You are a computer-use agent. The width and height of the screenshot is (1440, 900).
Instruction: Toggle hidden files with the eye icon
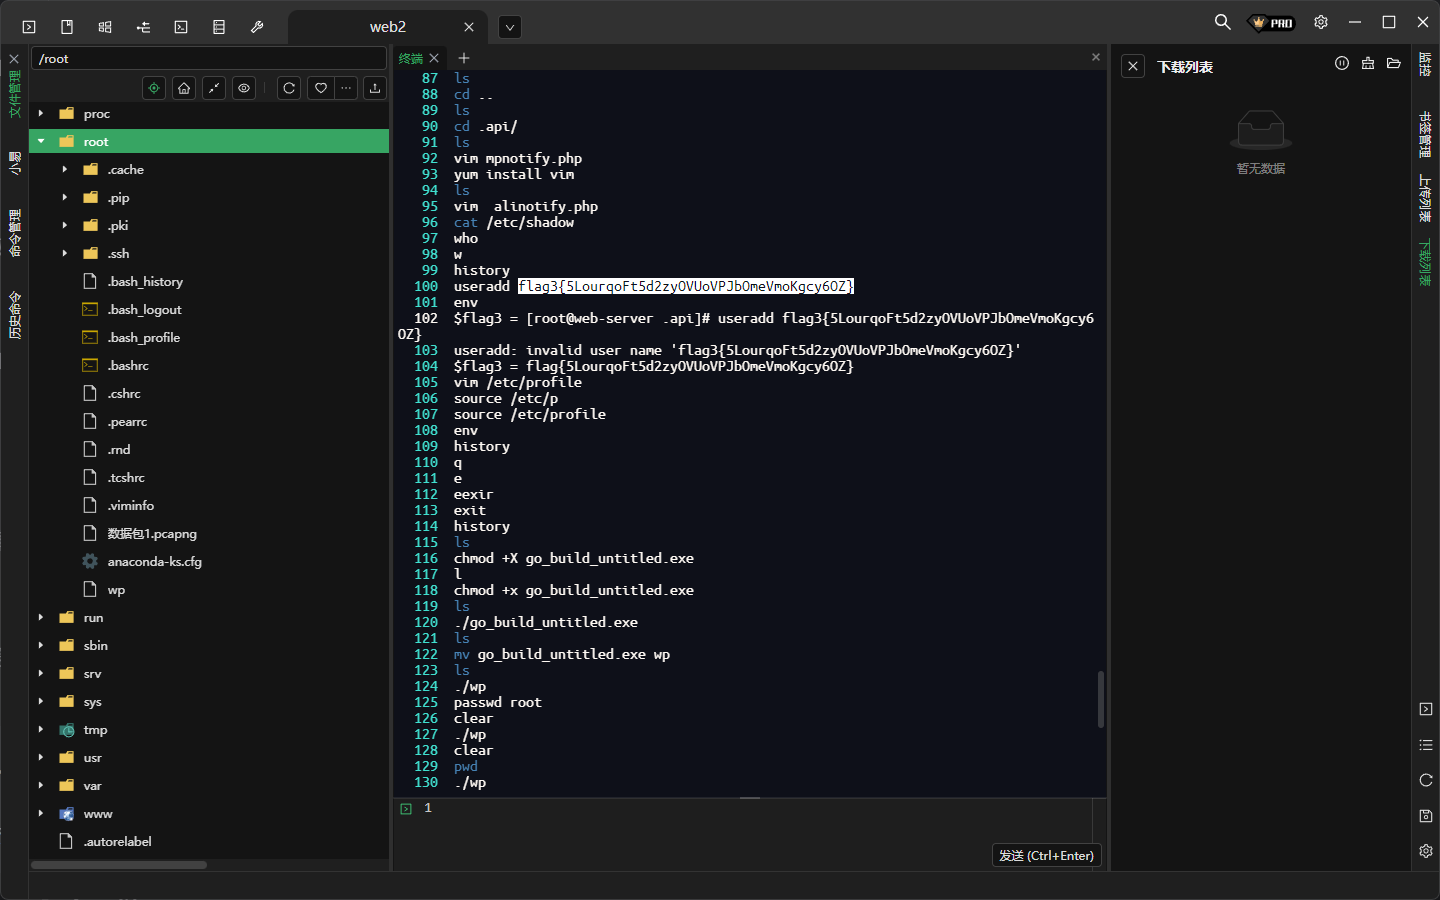coord(244,88)
